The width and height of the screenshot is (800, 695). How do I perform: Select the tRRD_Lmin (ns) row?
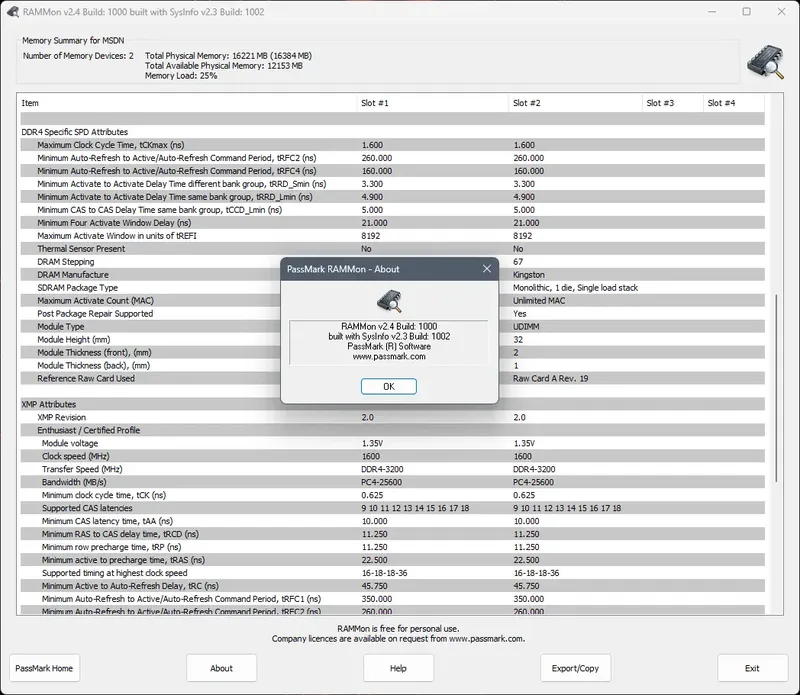tap(392, 197)
